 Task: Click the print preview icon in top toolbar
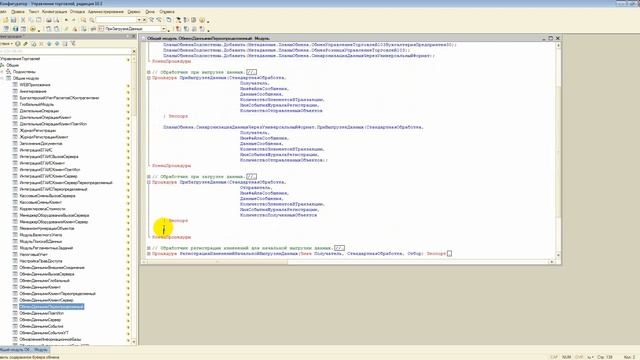coord(56,20)
